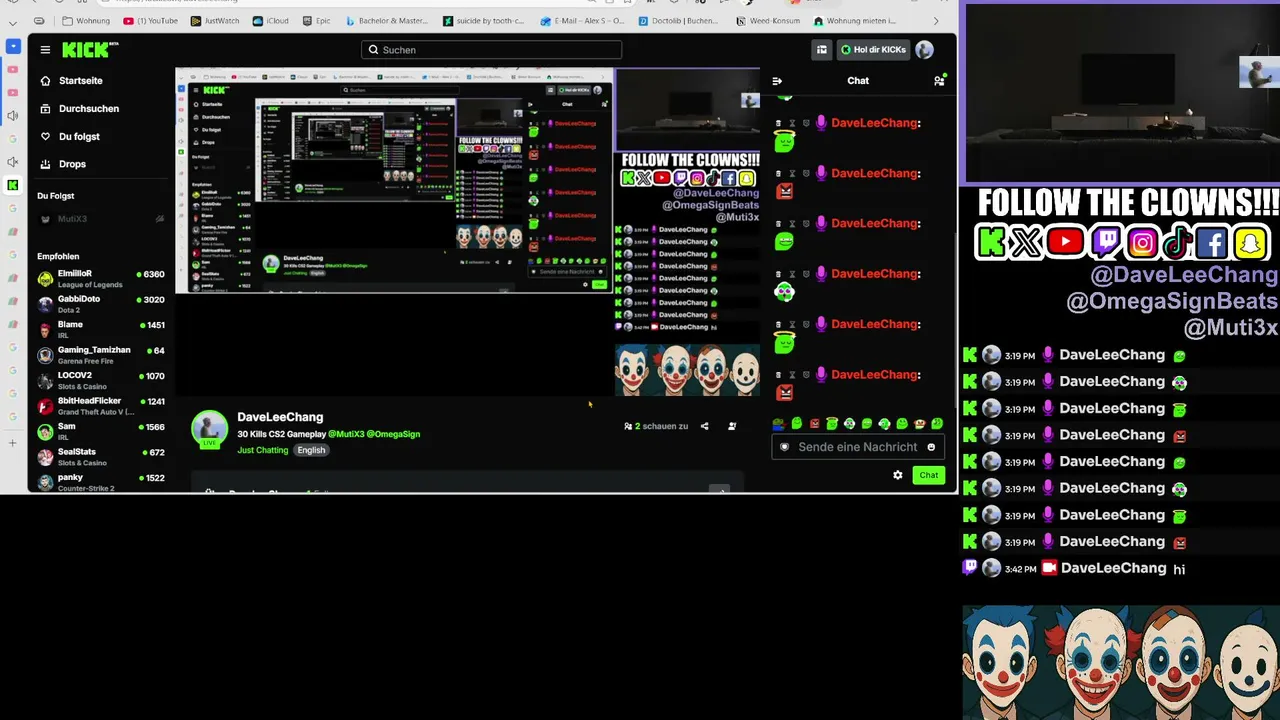Open SealStats recommended channel
This screenshot has height=720, width=1280.
tap(101, 457)
